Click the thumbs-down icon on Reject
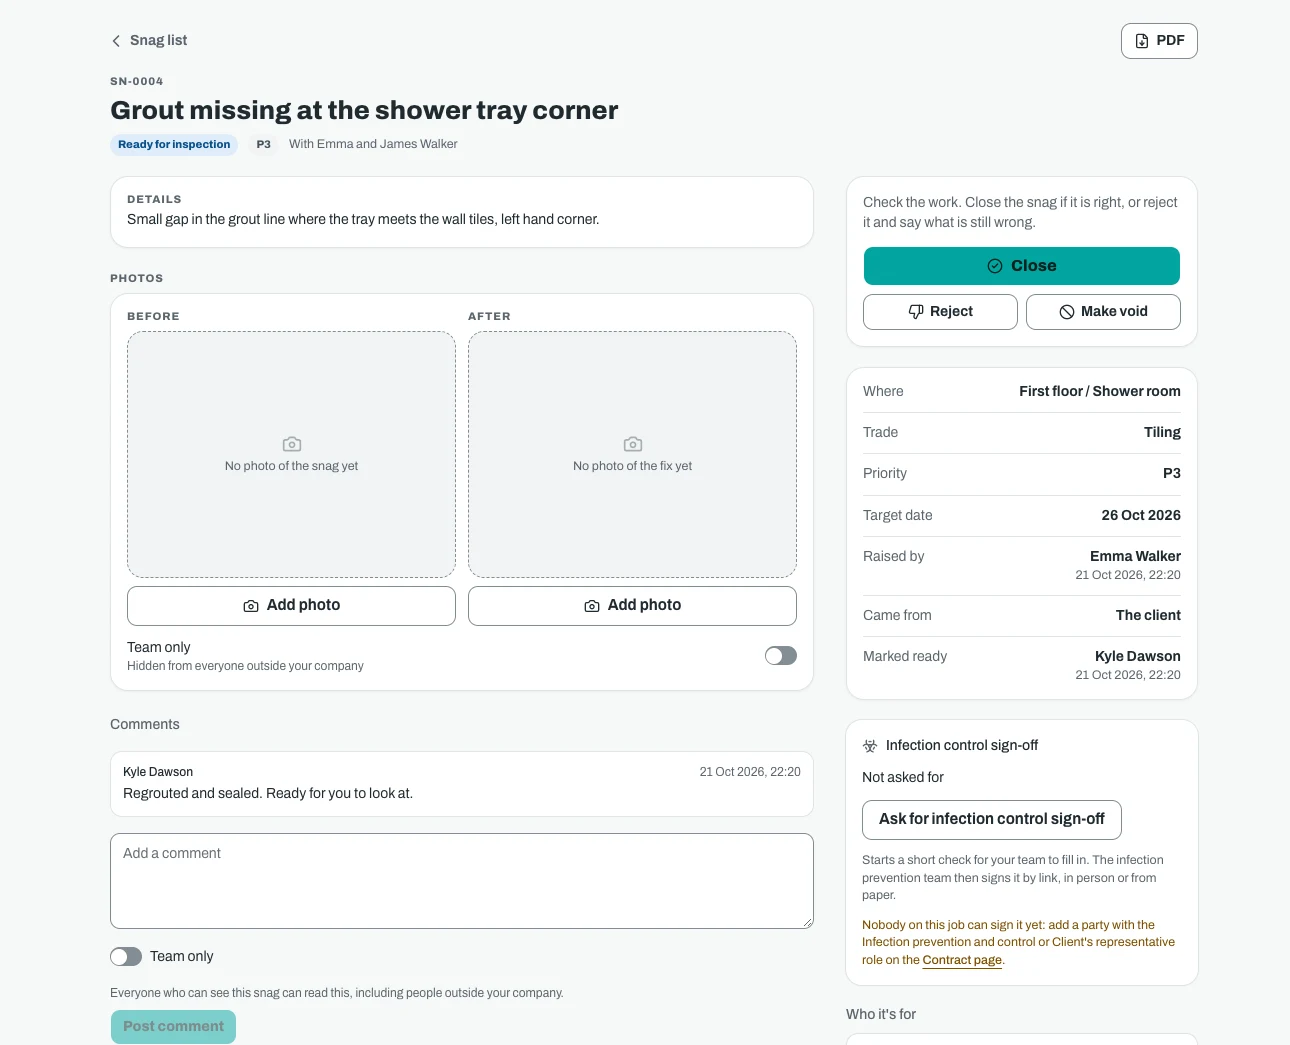Viewport: 1290px width, 1045px height. point(916,312)
